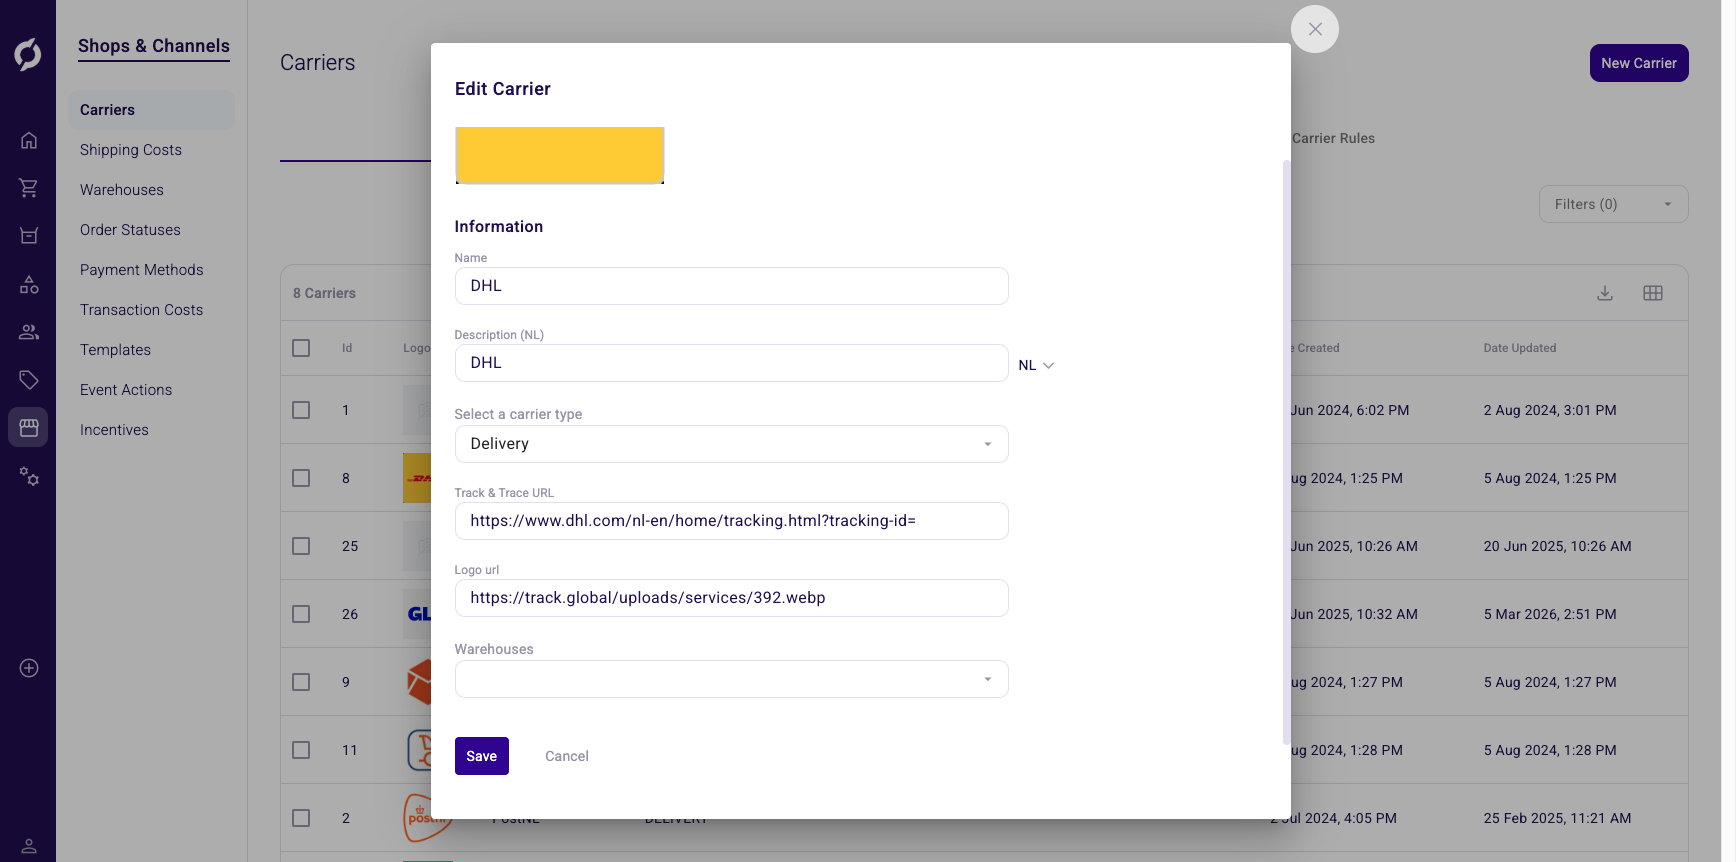
Task: Click the download export icon above the table
Action: click(1605, 293)
